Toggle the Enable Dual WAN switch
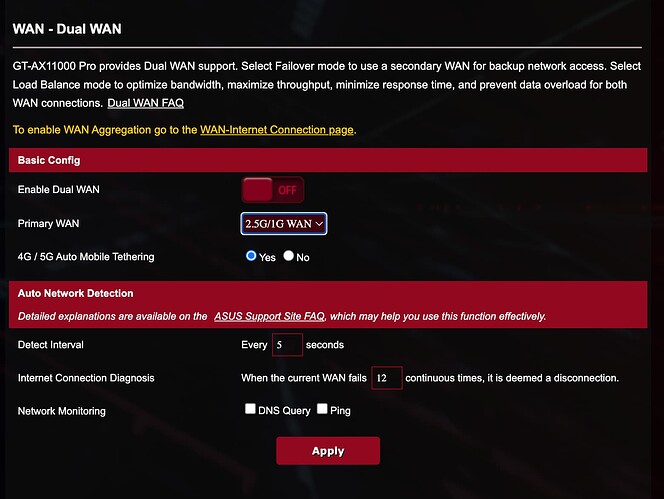The width and height of the screenshot is (664, 499). pos(272,190)
